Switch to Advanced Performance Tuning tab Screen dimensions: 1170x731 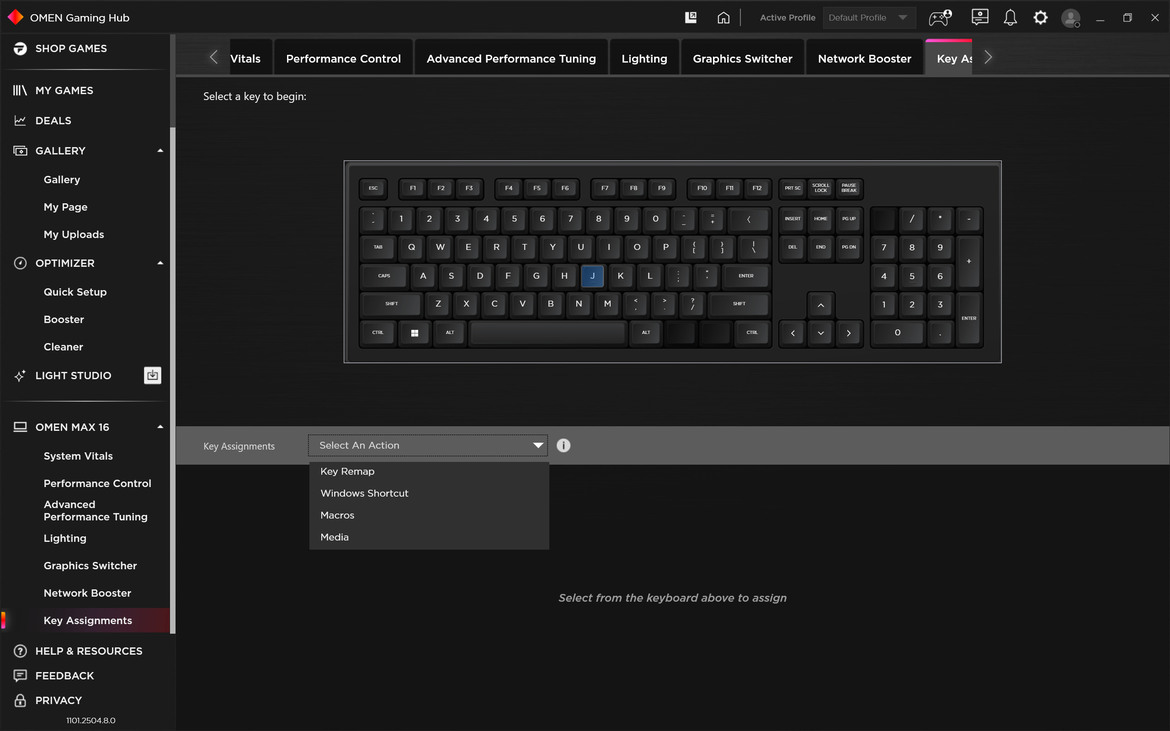point(511,58)
